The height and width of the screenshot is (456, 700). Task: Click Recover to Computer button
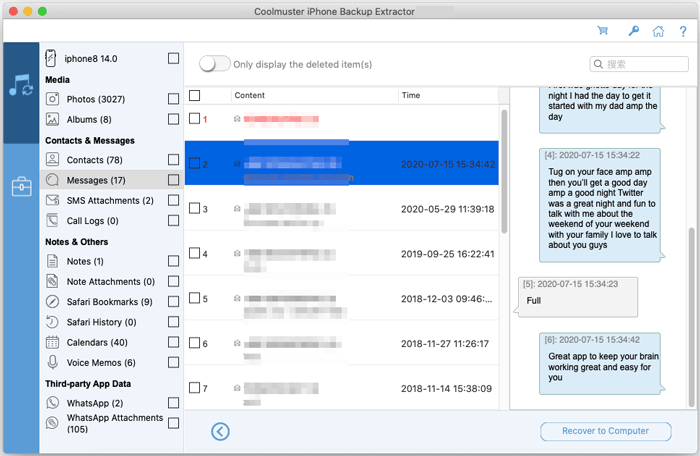tap(605, 431)
